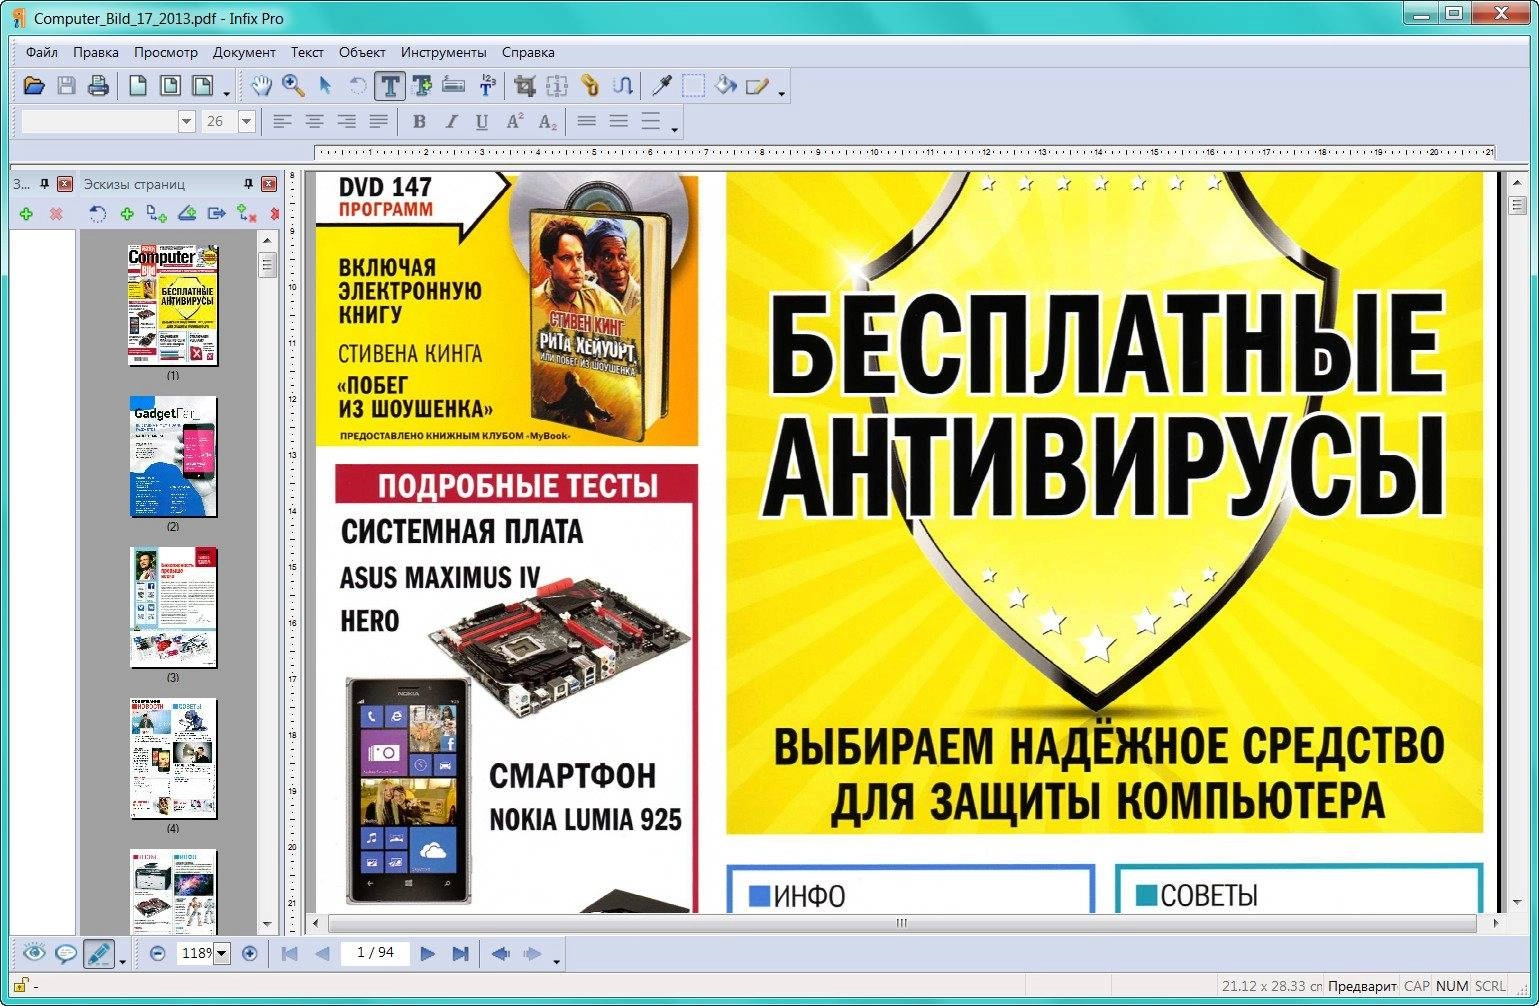
Task: Open the Правка menu
Action: [x=96, y=52]
